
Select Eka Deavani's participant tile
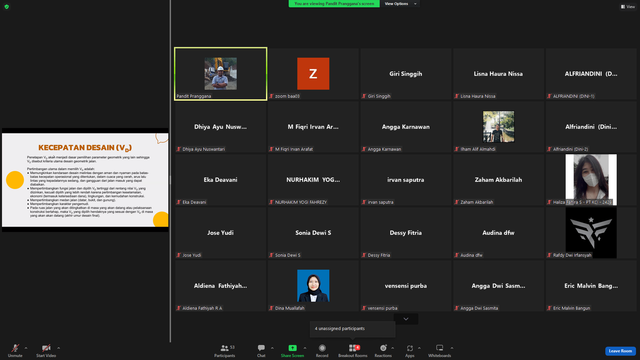click(221, 180)
